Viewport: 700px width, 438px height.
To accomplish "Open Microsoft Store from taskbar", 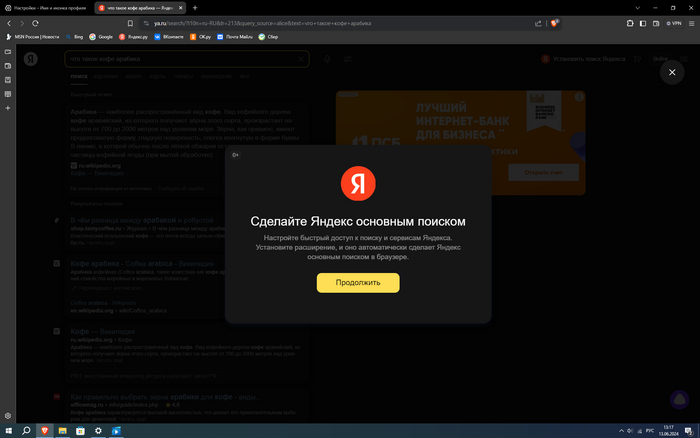I will click(x=80, y=431).
